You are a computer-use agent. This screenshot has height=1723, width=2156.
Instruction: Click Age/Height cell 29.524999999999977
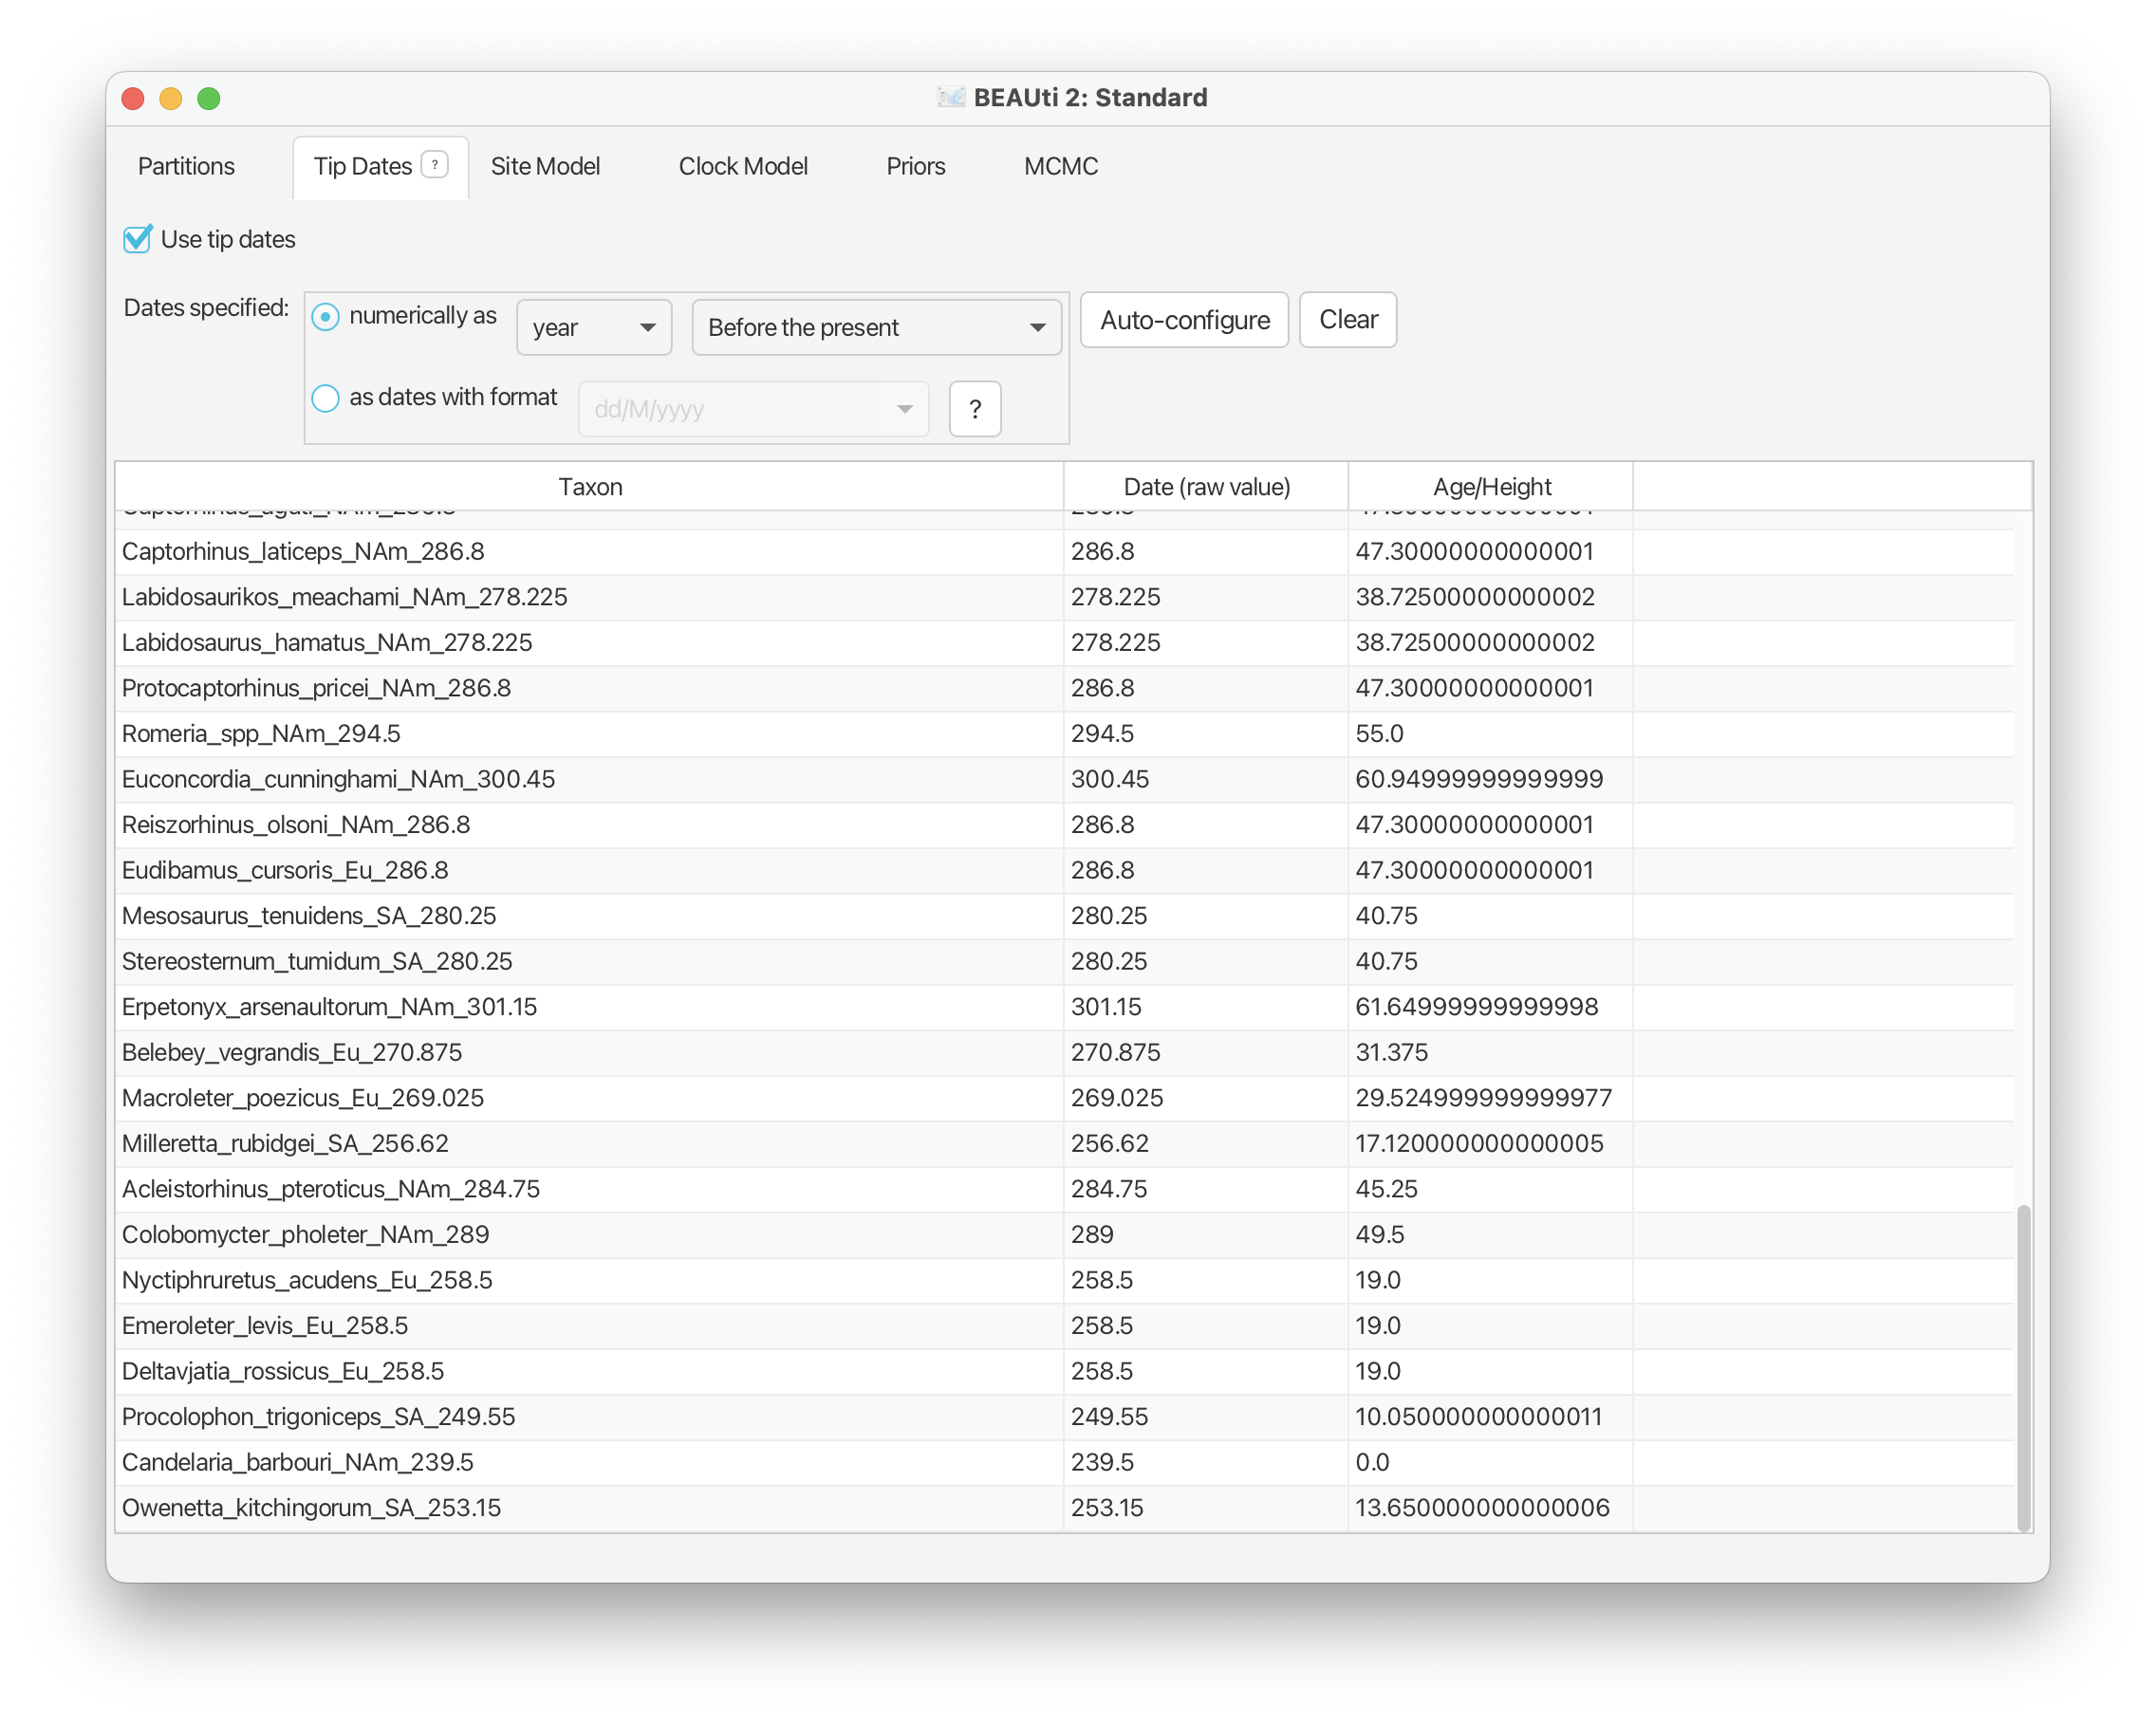point(1491,1097)
